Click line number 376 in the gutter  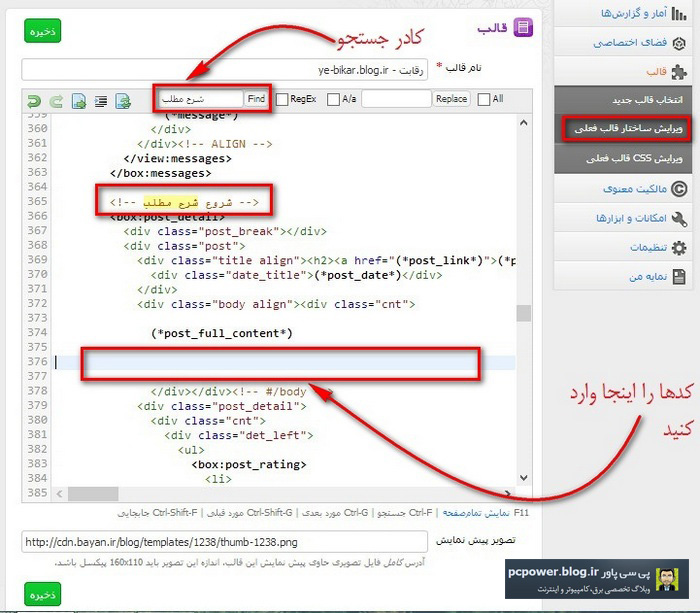pyautogui.click(x=38, y=362)
